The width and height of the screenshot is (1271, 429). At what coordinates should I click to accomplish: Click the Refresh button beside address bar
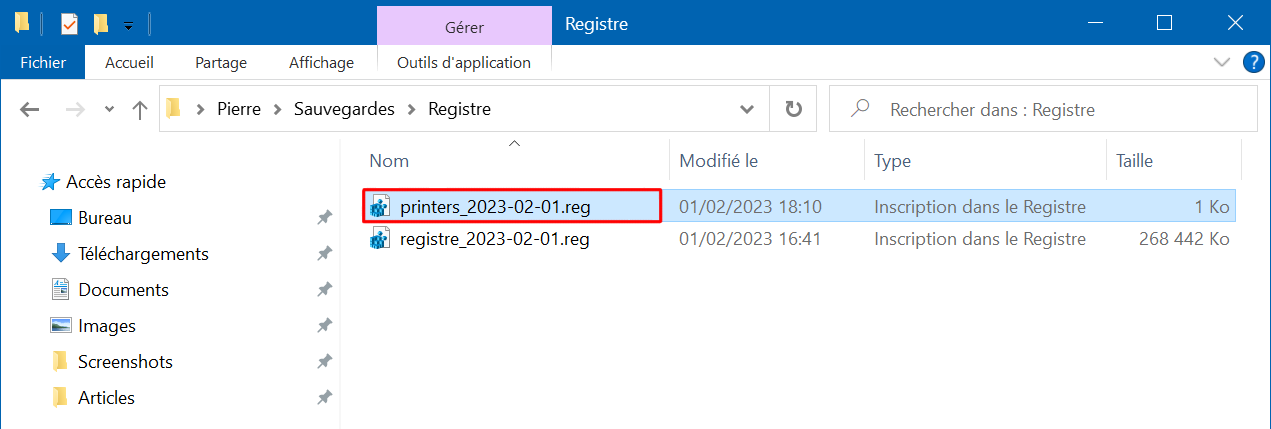[x=794, y=109]
